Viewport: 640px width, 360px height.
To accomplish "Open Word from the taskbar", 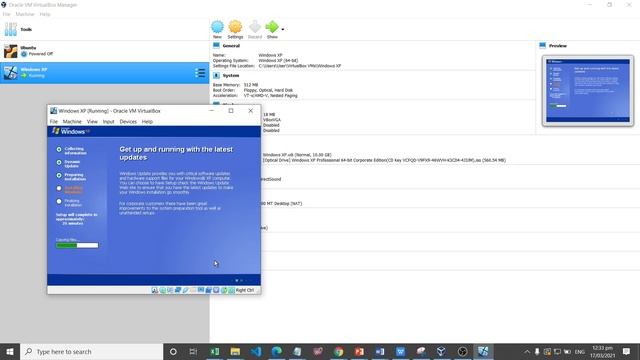I will click(x=380, y=351).
